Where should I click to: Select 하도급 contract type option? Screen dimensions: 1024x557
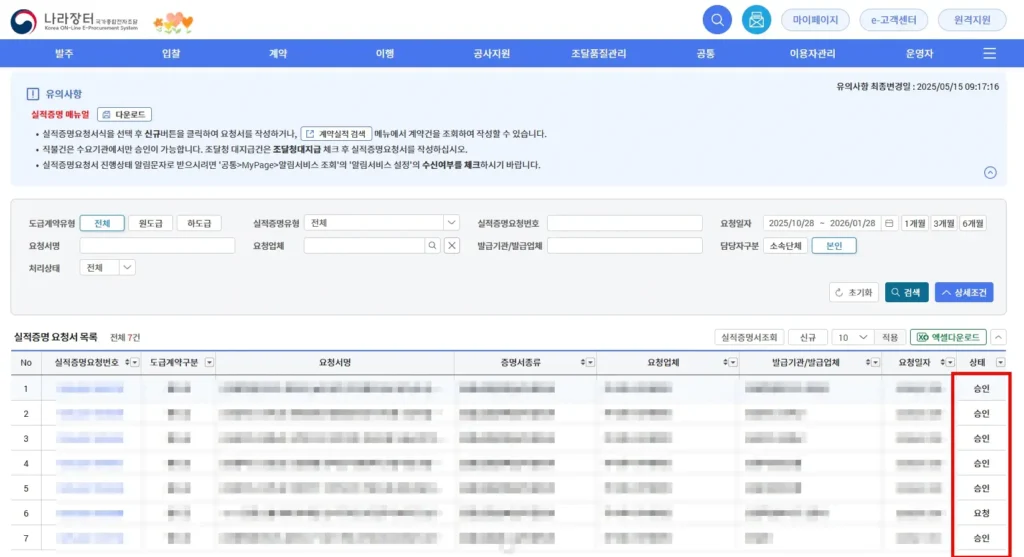pyautogui.click(x=198, y=223)
